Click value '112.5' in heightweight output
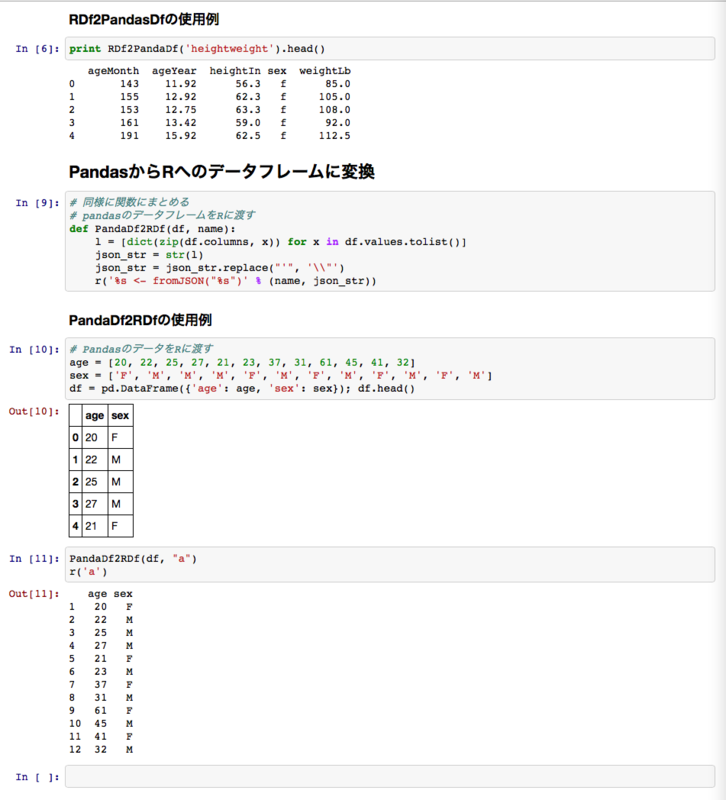726x800 pixels. [335, 136]
